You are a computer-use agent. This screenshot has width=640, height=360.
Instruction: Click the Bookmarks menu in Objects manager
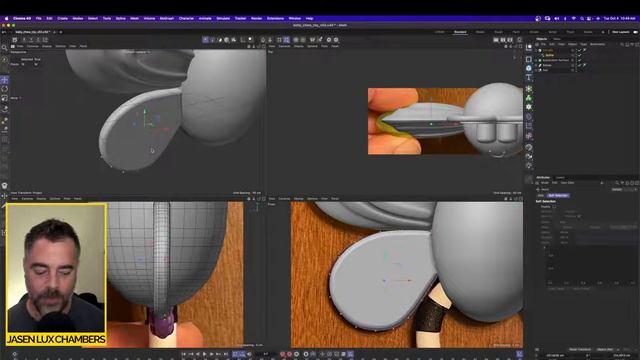pyautogui.click(x=598, y=44)
